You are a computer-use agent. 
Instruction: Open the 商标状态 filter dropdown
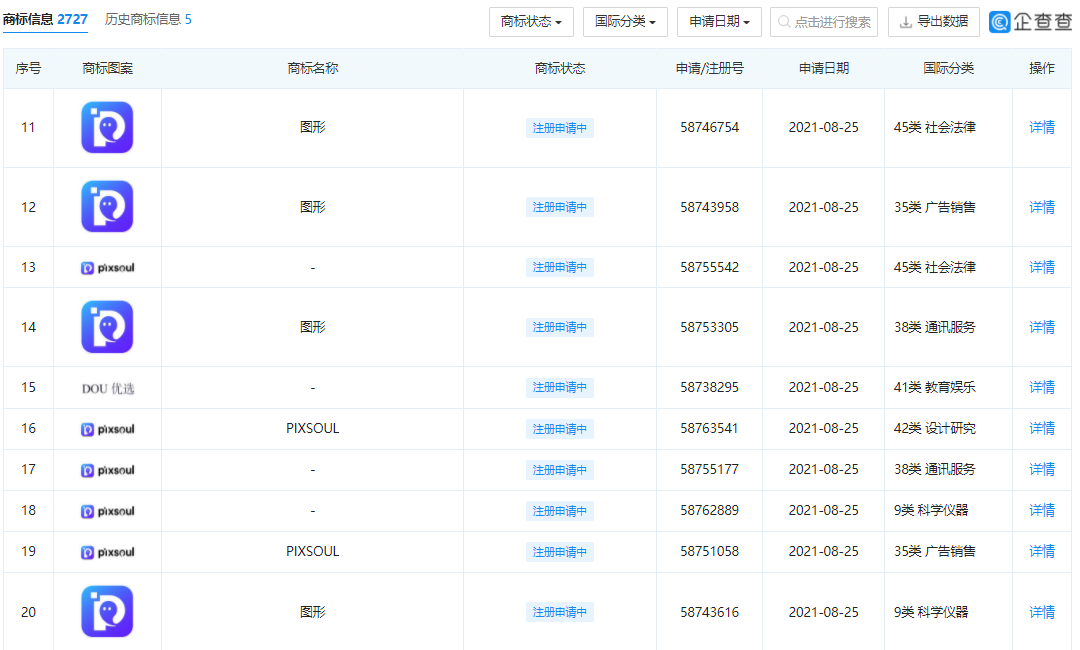pos(531,21)
